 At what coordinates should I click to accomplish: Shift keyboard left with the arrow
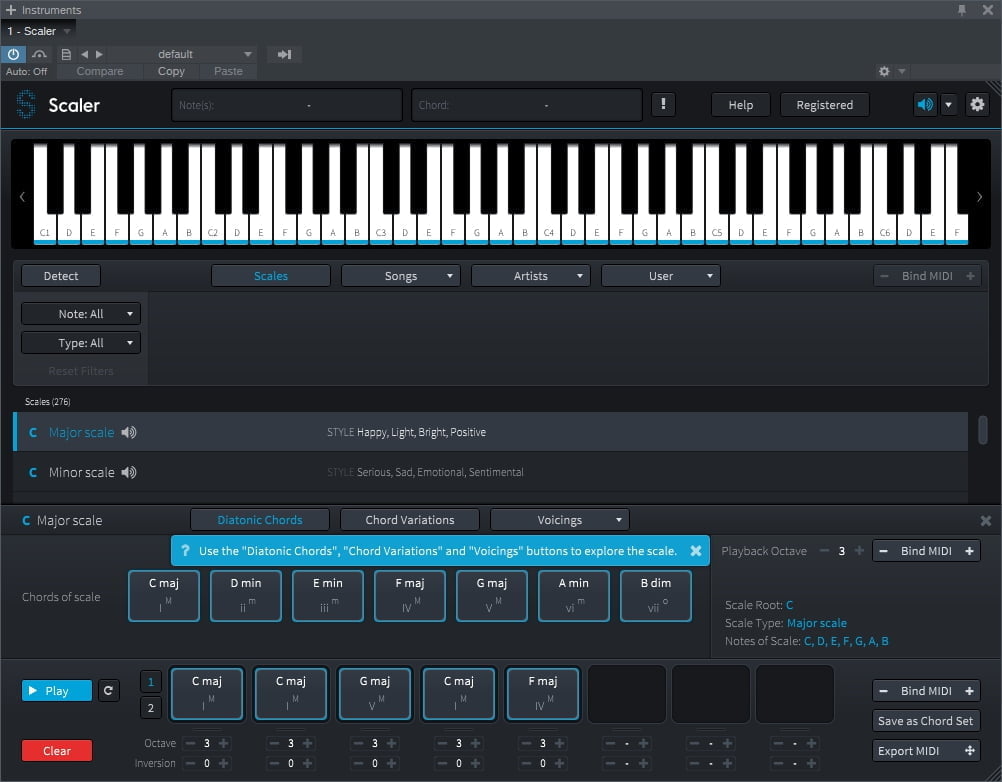22,197
